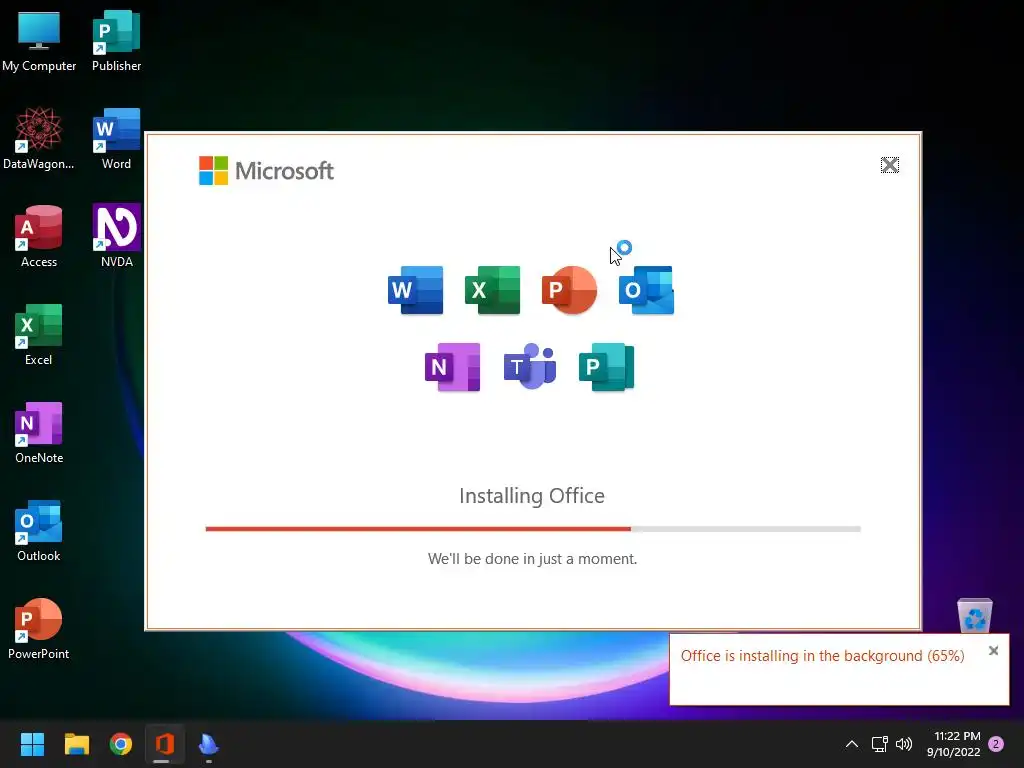Show hidden system tray icons

coord(852,744)
